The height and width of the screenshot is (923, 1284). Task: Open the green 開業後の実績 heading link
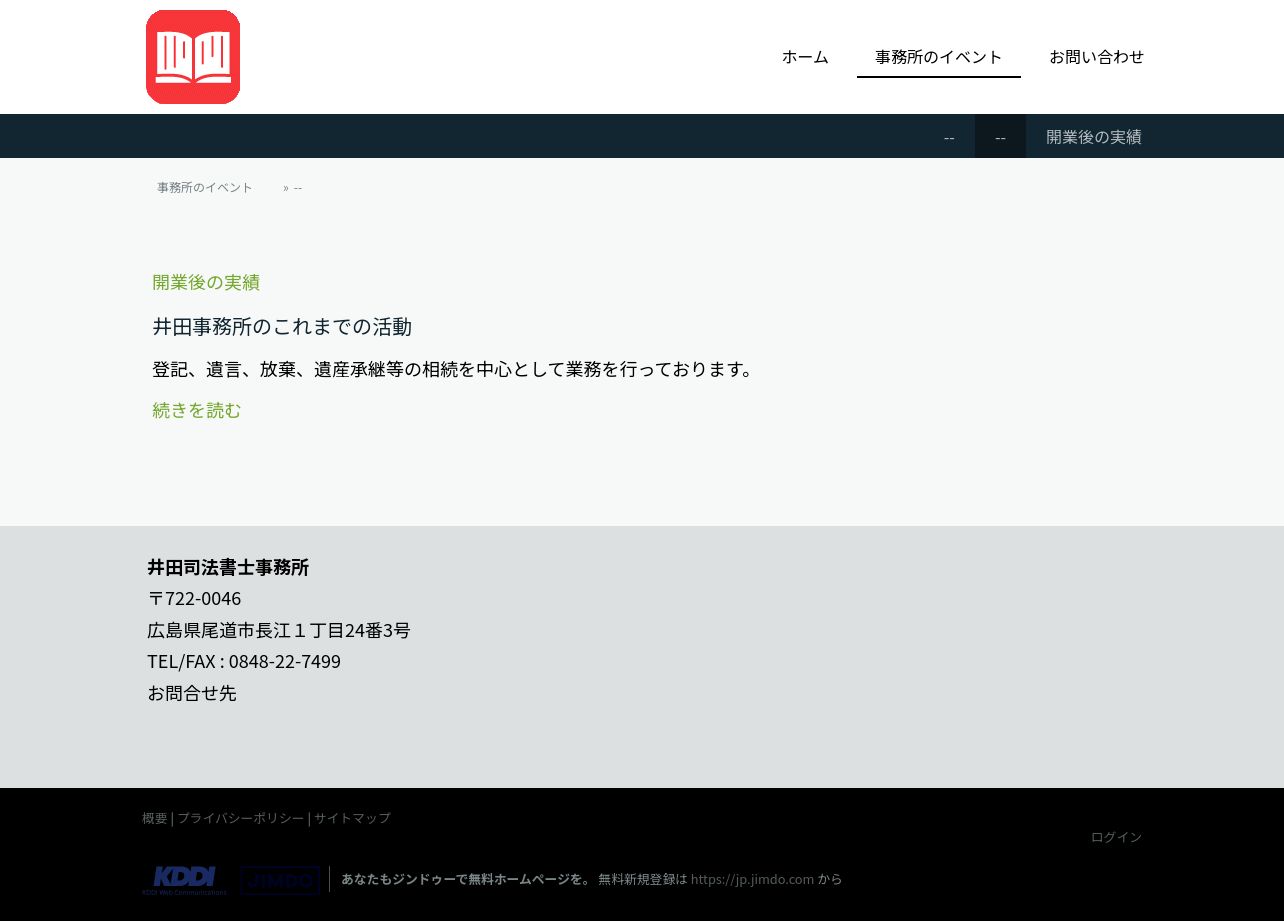pyautogui.click(x=206, y=282)
